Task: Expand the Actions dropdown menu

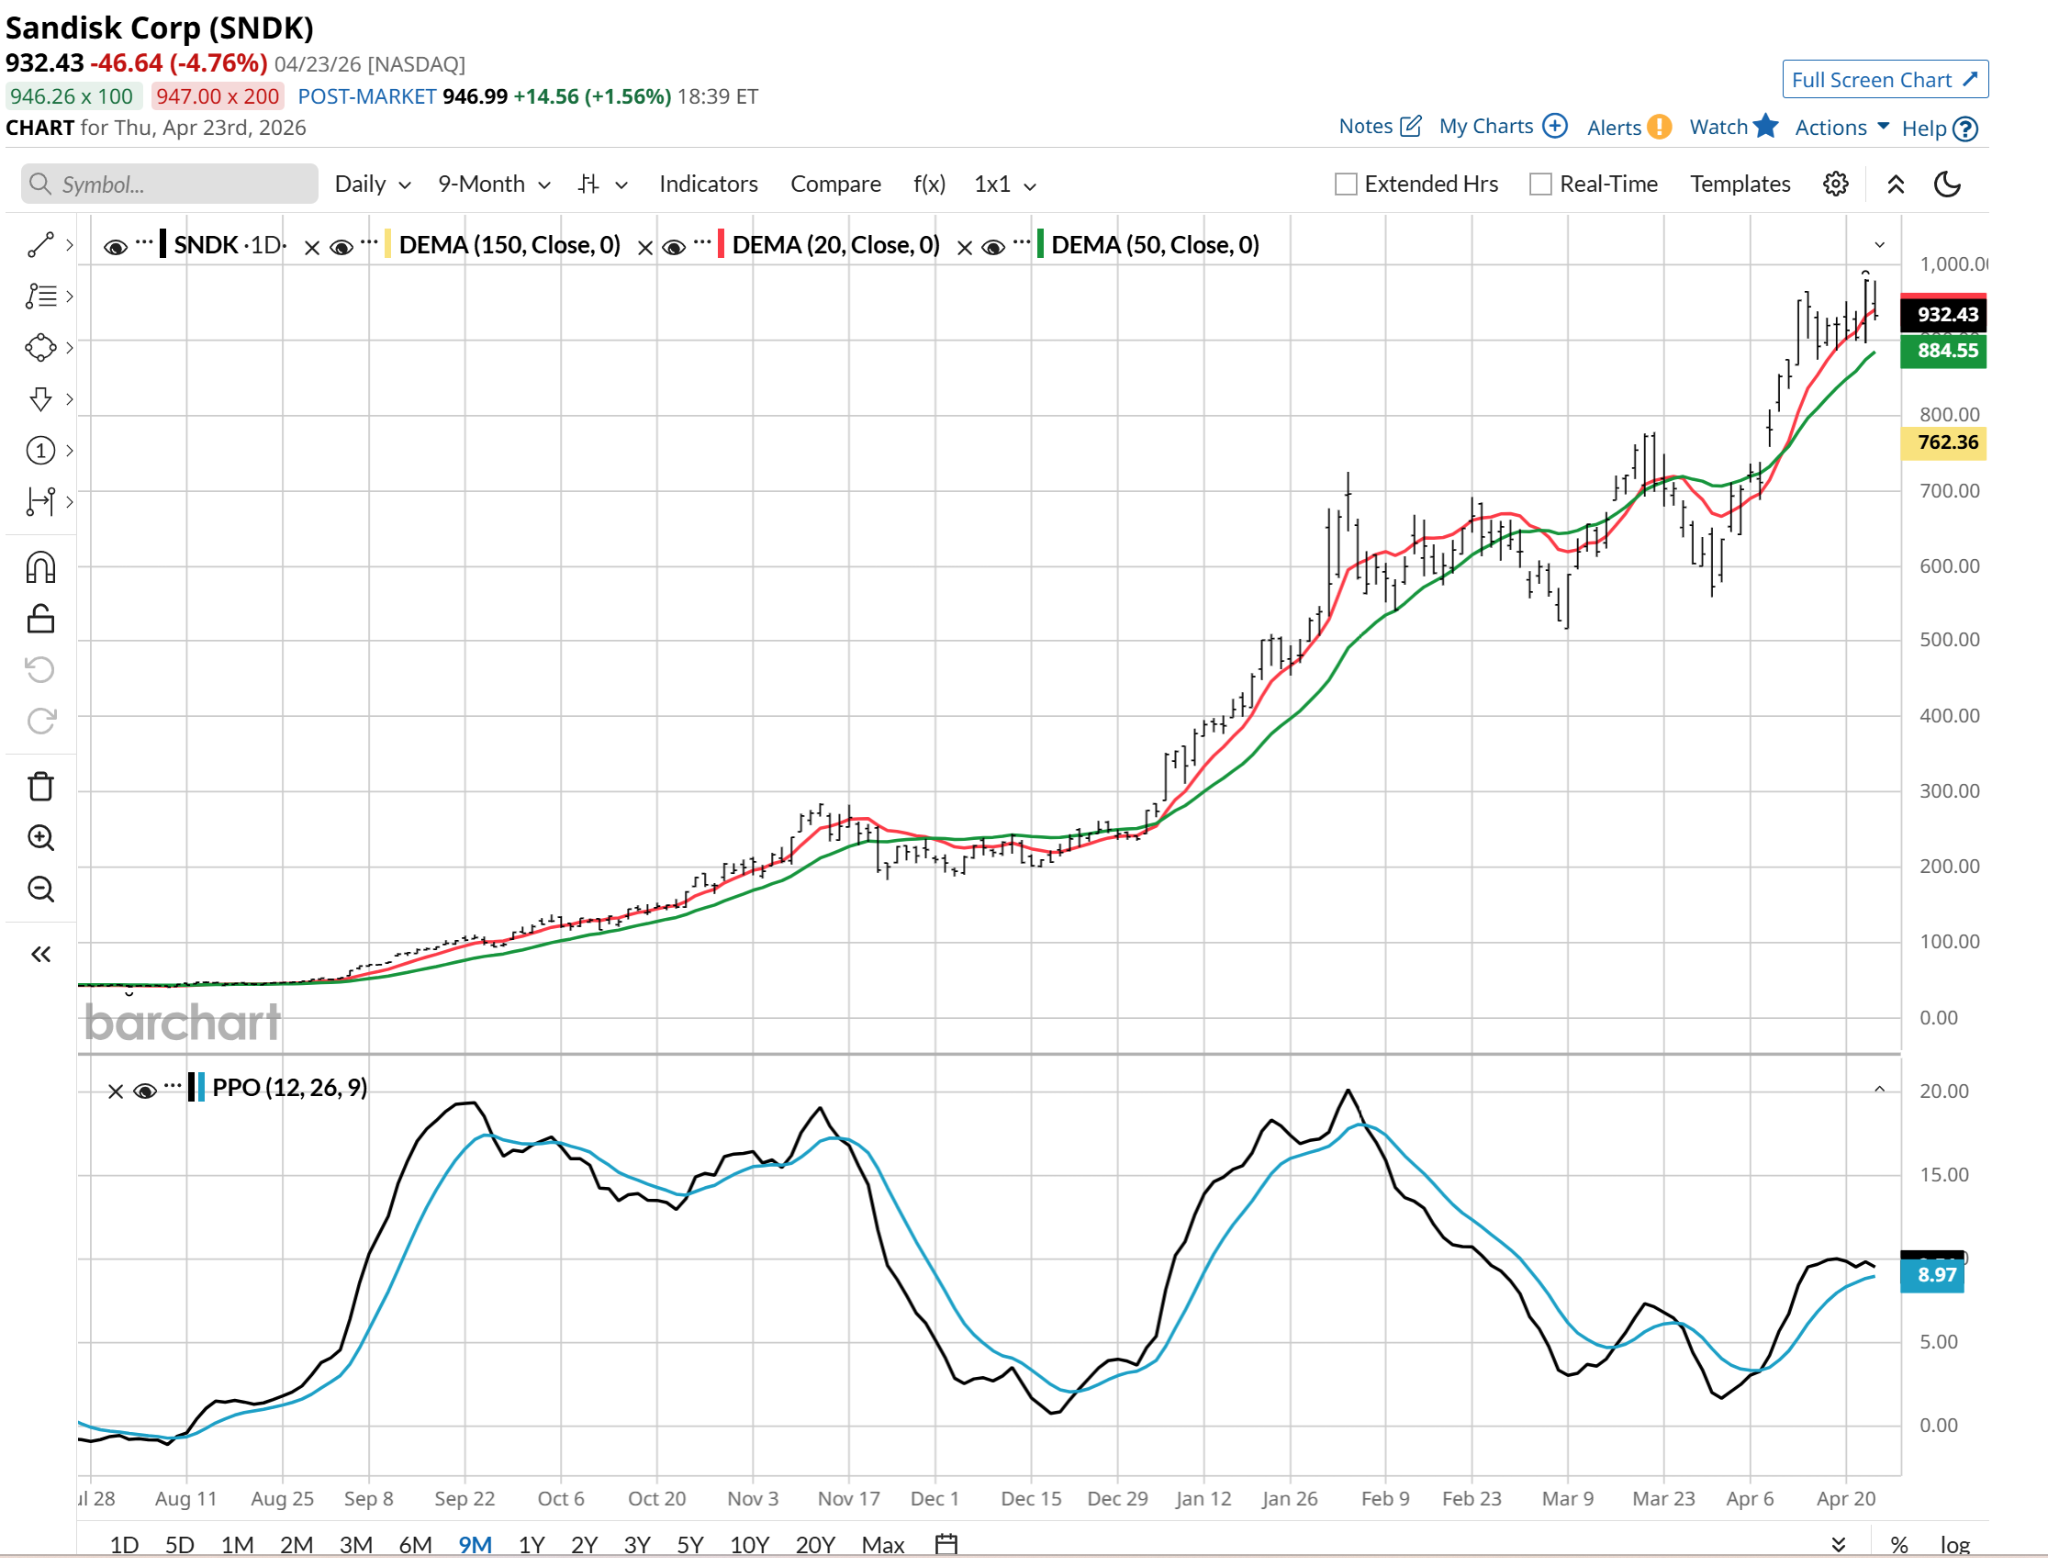Action: 1841,127
